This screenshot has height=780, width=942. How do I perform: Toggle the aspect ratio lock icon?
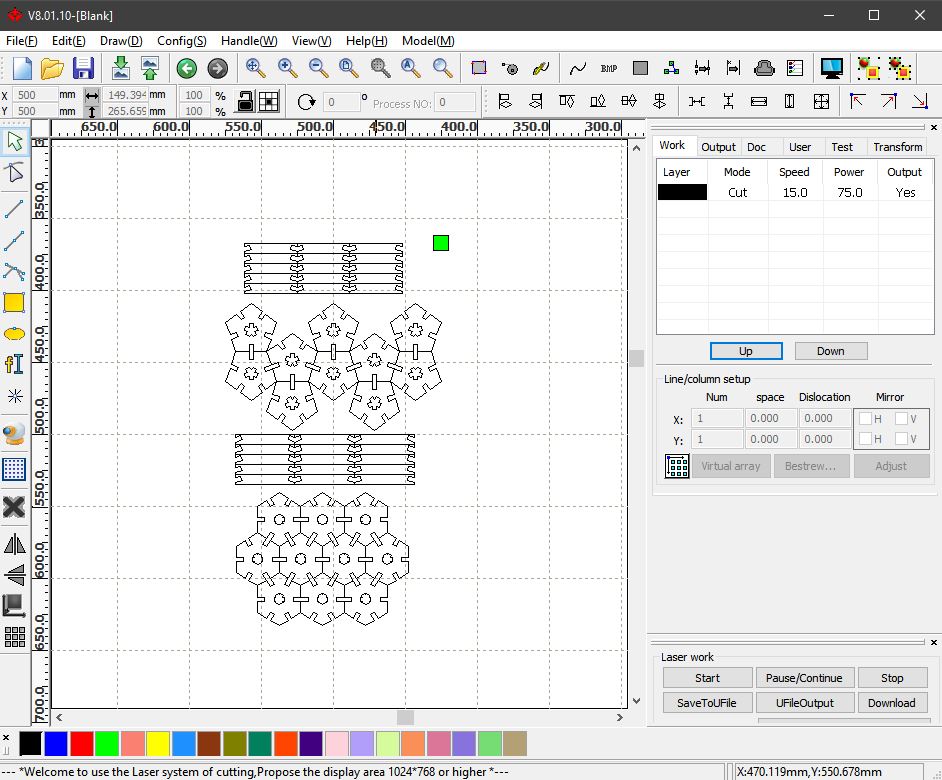245,101
